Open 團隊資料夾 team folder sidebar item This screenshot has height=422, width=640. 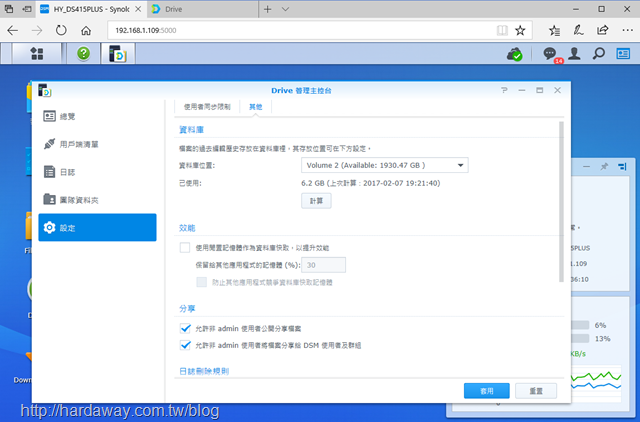[x=98, y=200]
